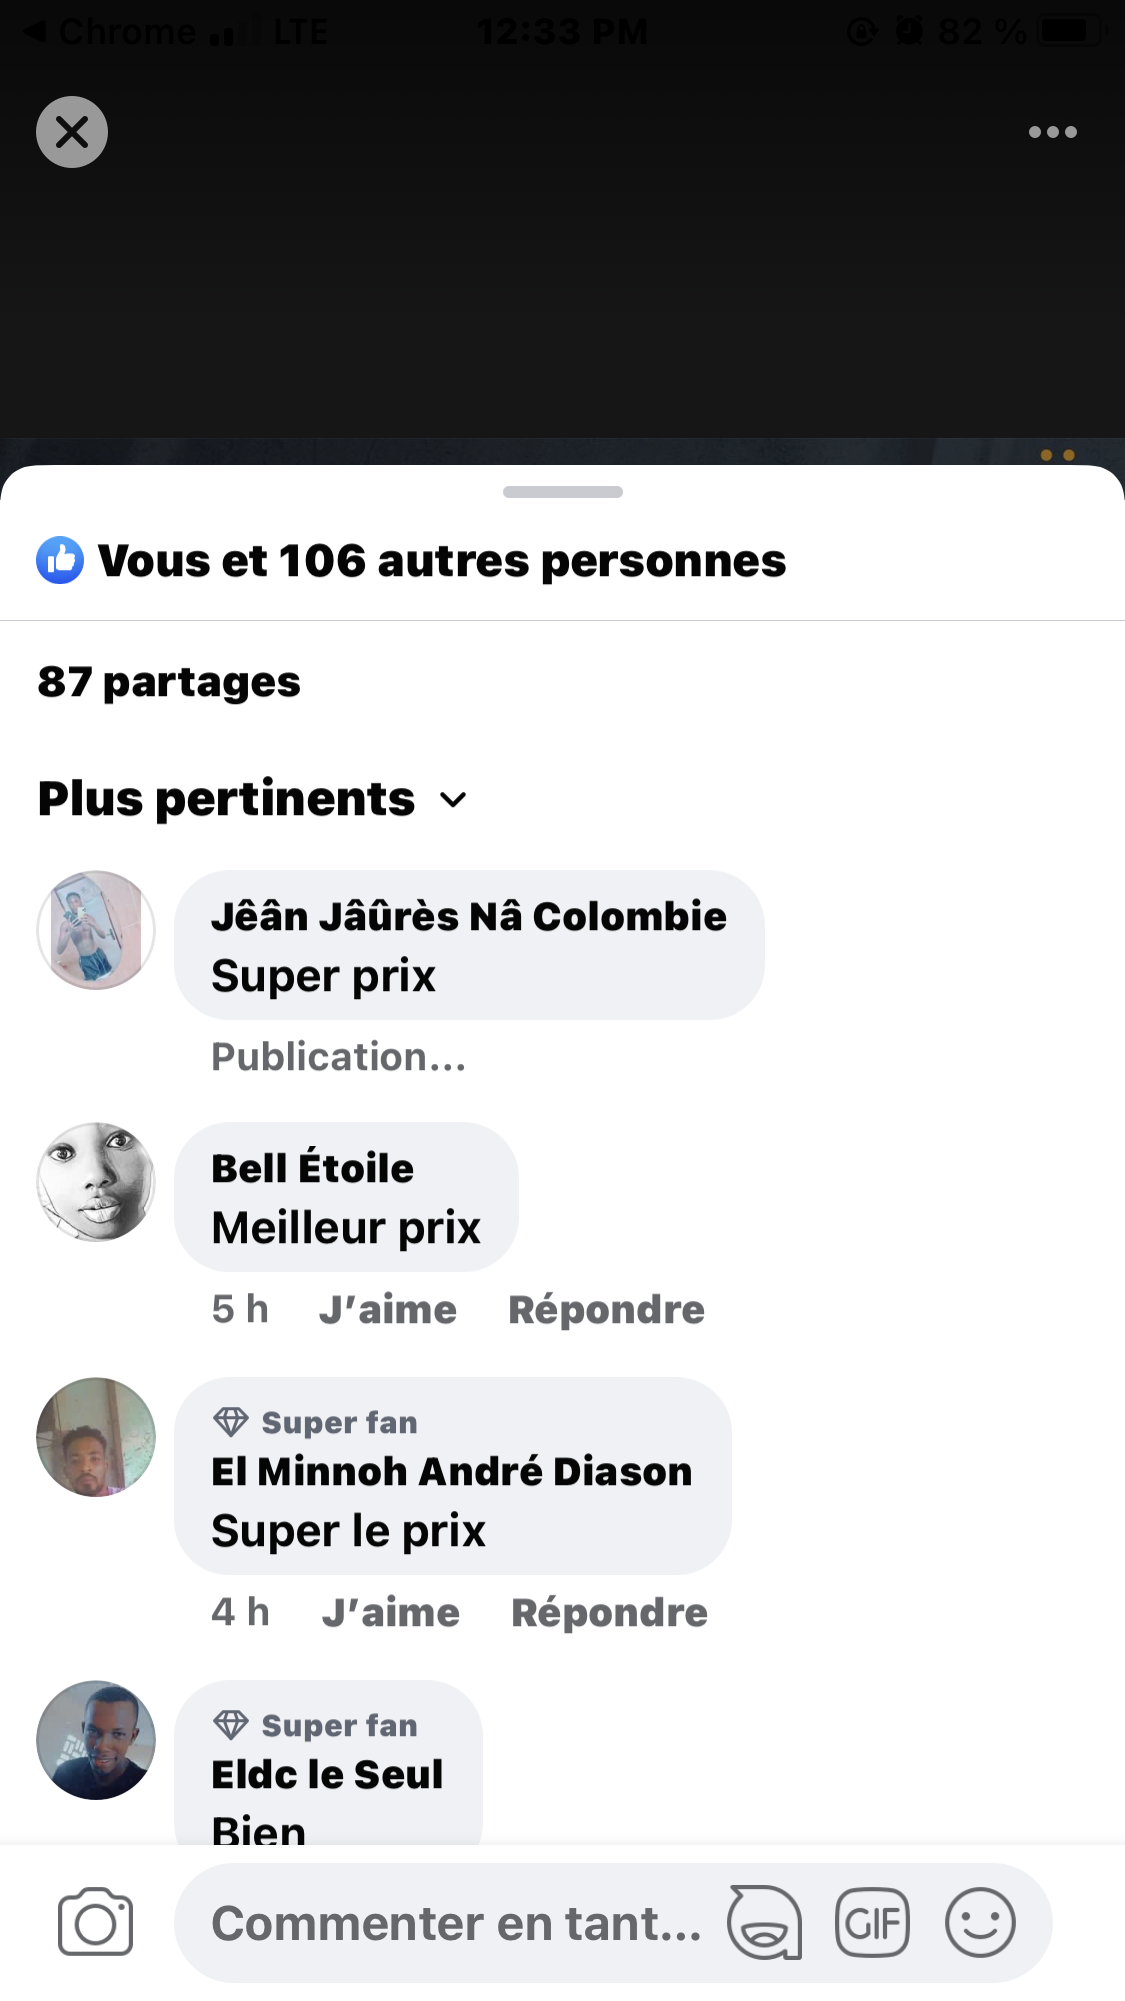Image resolution: width=1125 pixels, height=2001 pixels.
Task: Tap the Super fan diamond badge on El Minnoh's comment
Action: [231, 1422]
